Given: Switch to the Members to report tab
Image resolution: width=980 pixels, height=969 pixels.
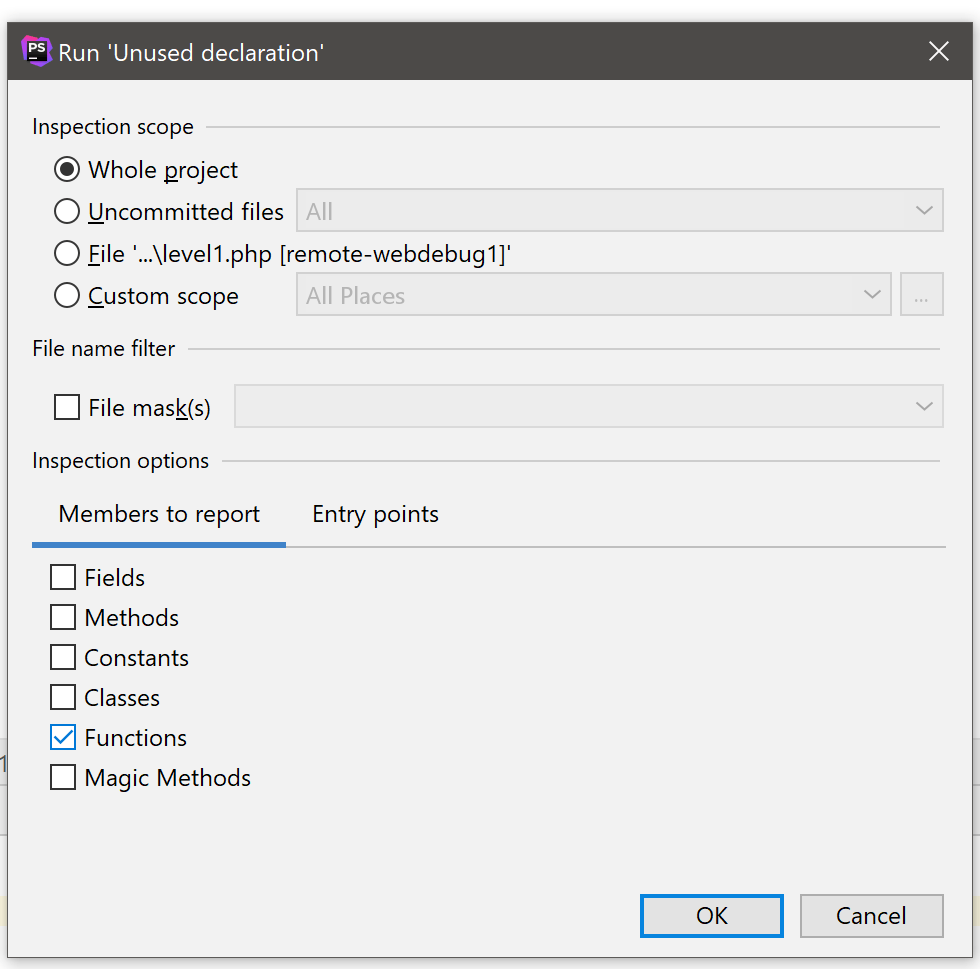Looking at the screenshot, I should [159, 515].
